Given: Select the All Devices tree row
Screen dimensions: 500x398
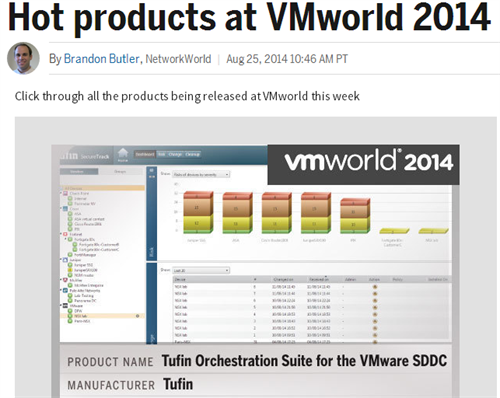Looking at the screenshot, I should 102,188.
